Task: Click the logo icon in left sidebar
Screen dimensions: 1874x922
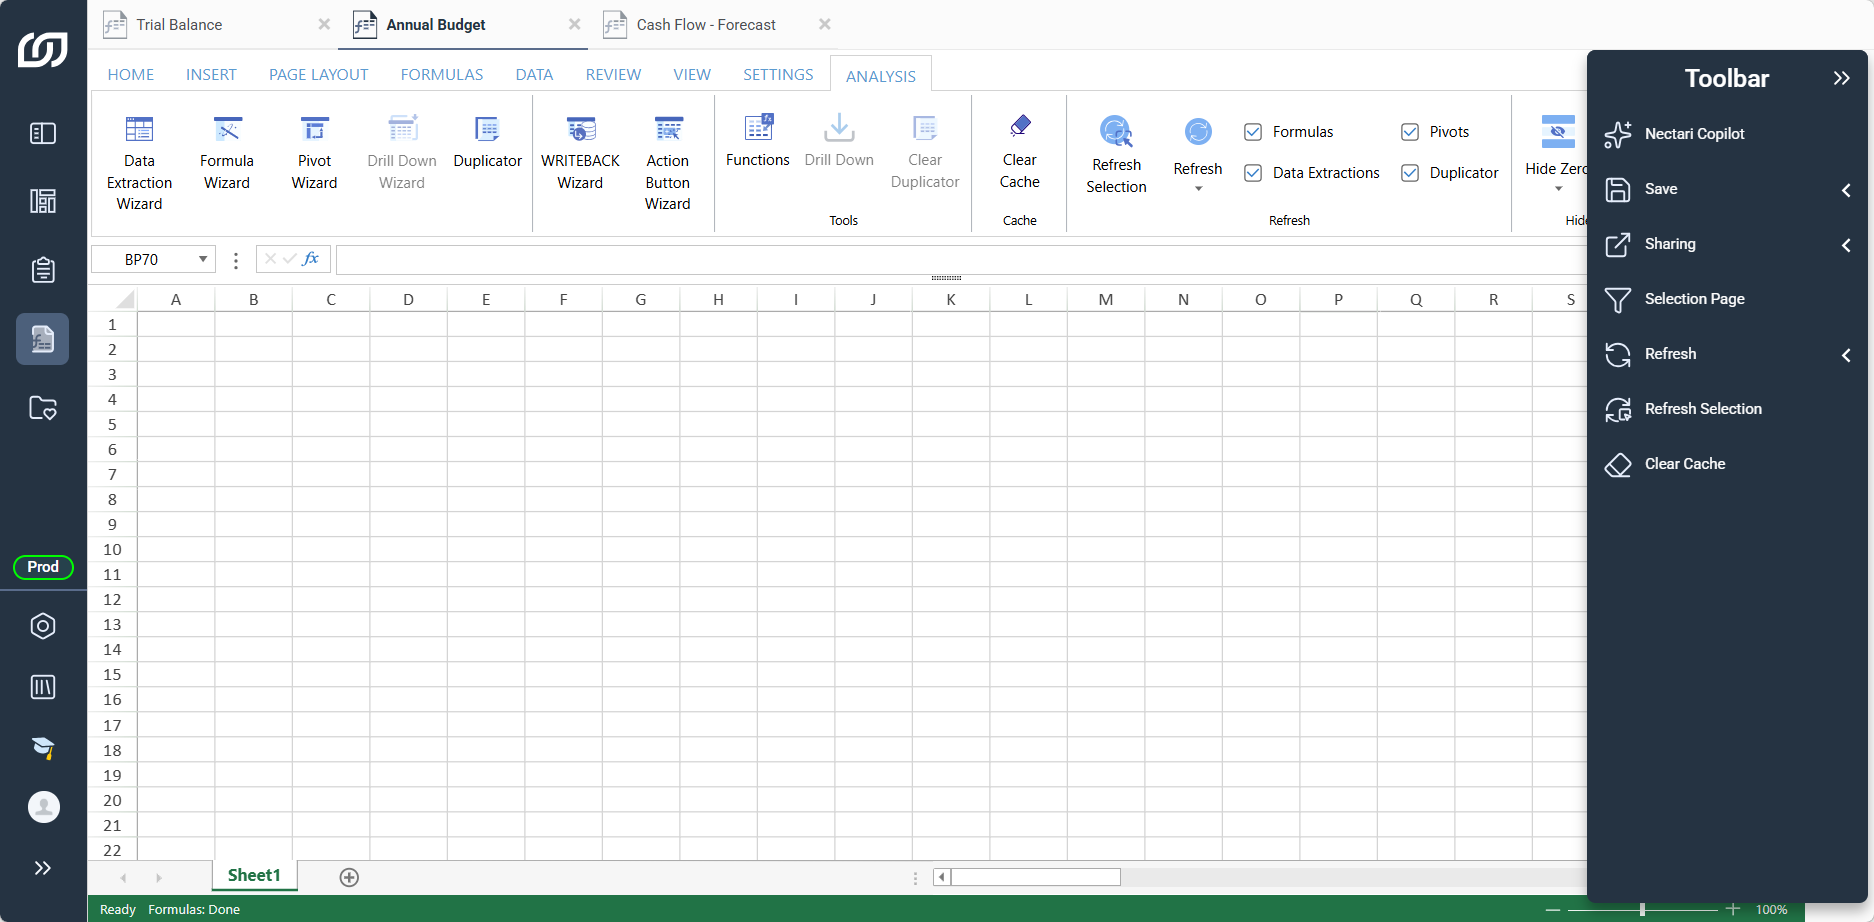Action: [43, 49]
